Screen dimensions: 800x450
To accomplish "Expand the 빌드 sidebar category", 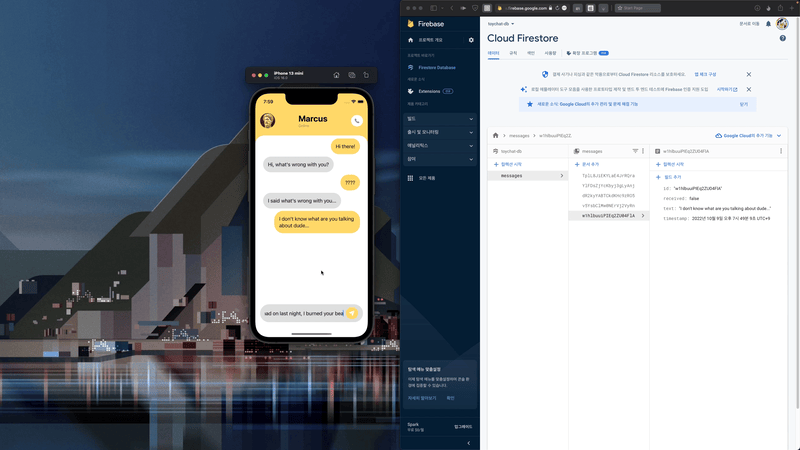I will coord(440,119).
